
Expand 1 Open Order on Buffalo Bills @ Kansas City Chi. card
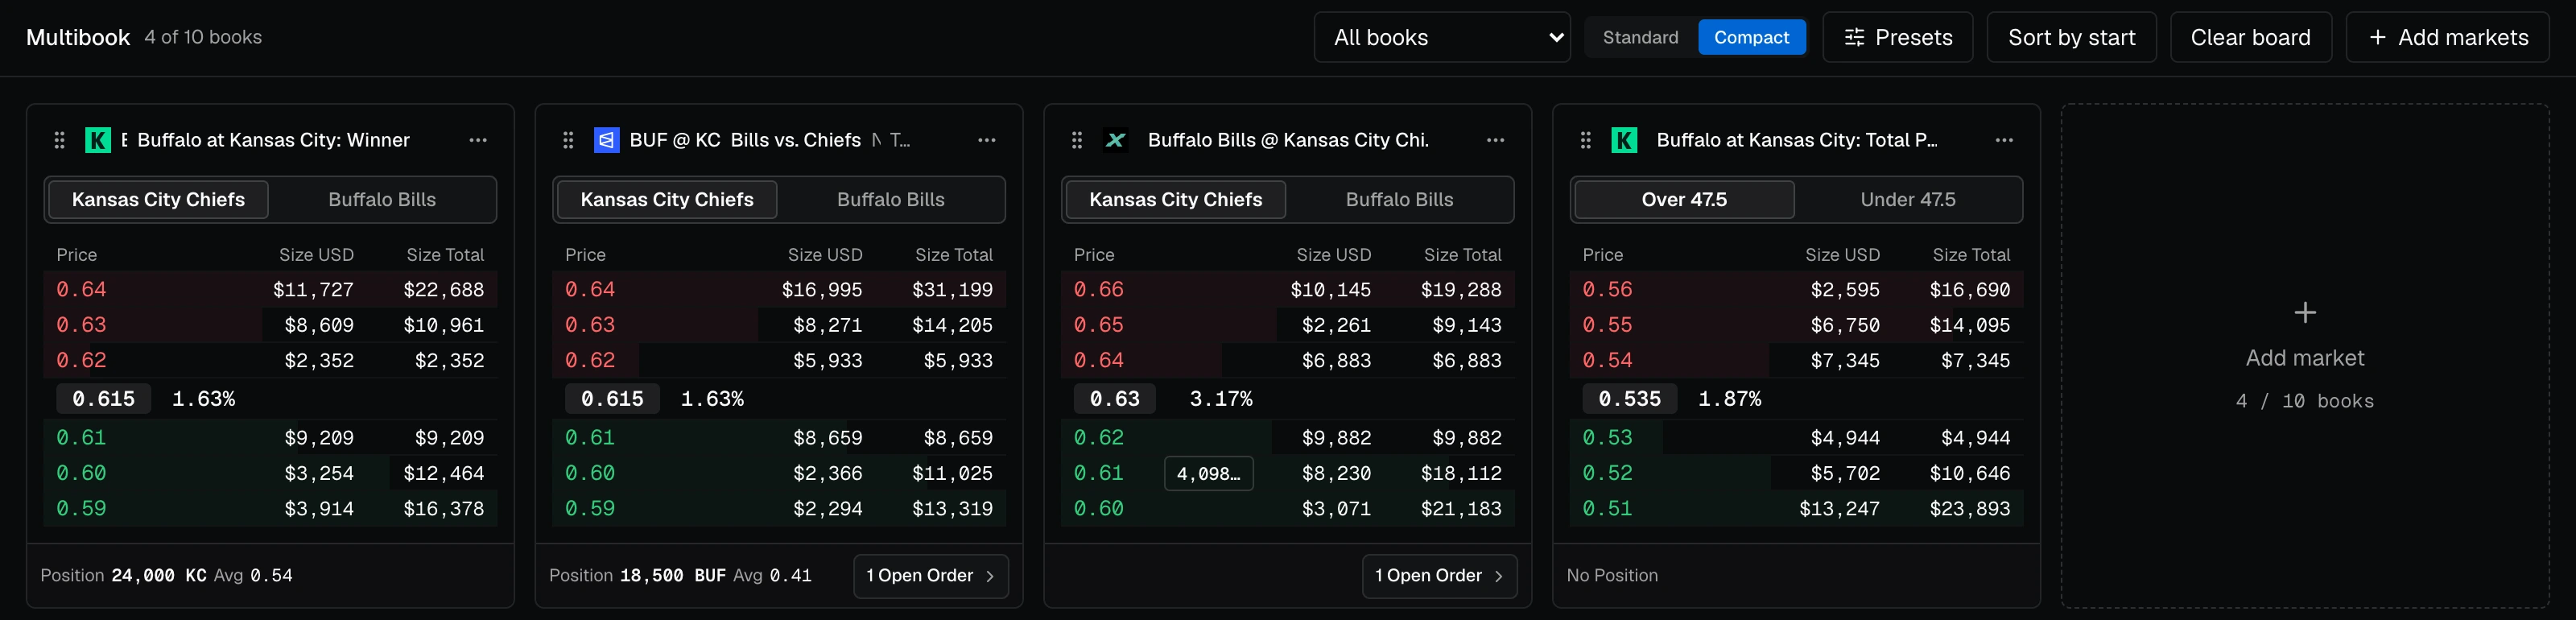click(1440, 576)
